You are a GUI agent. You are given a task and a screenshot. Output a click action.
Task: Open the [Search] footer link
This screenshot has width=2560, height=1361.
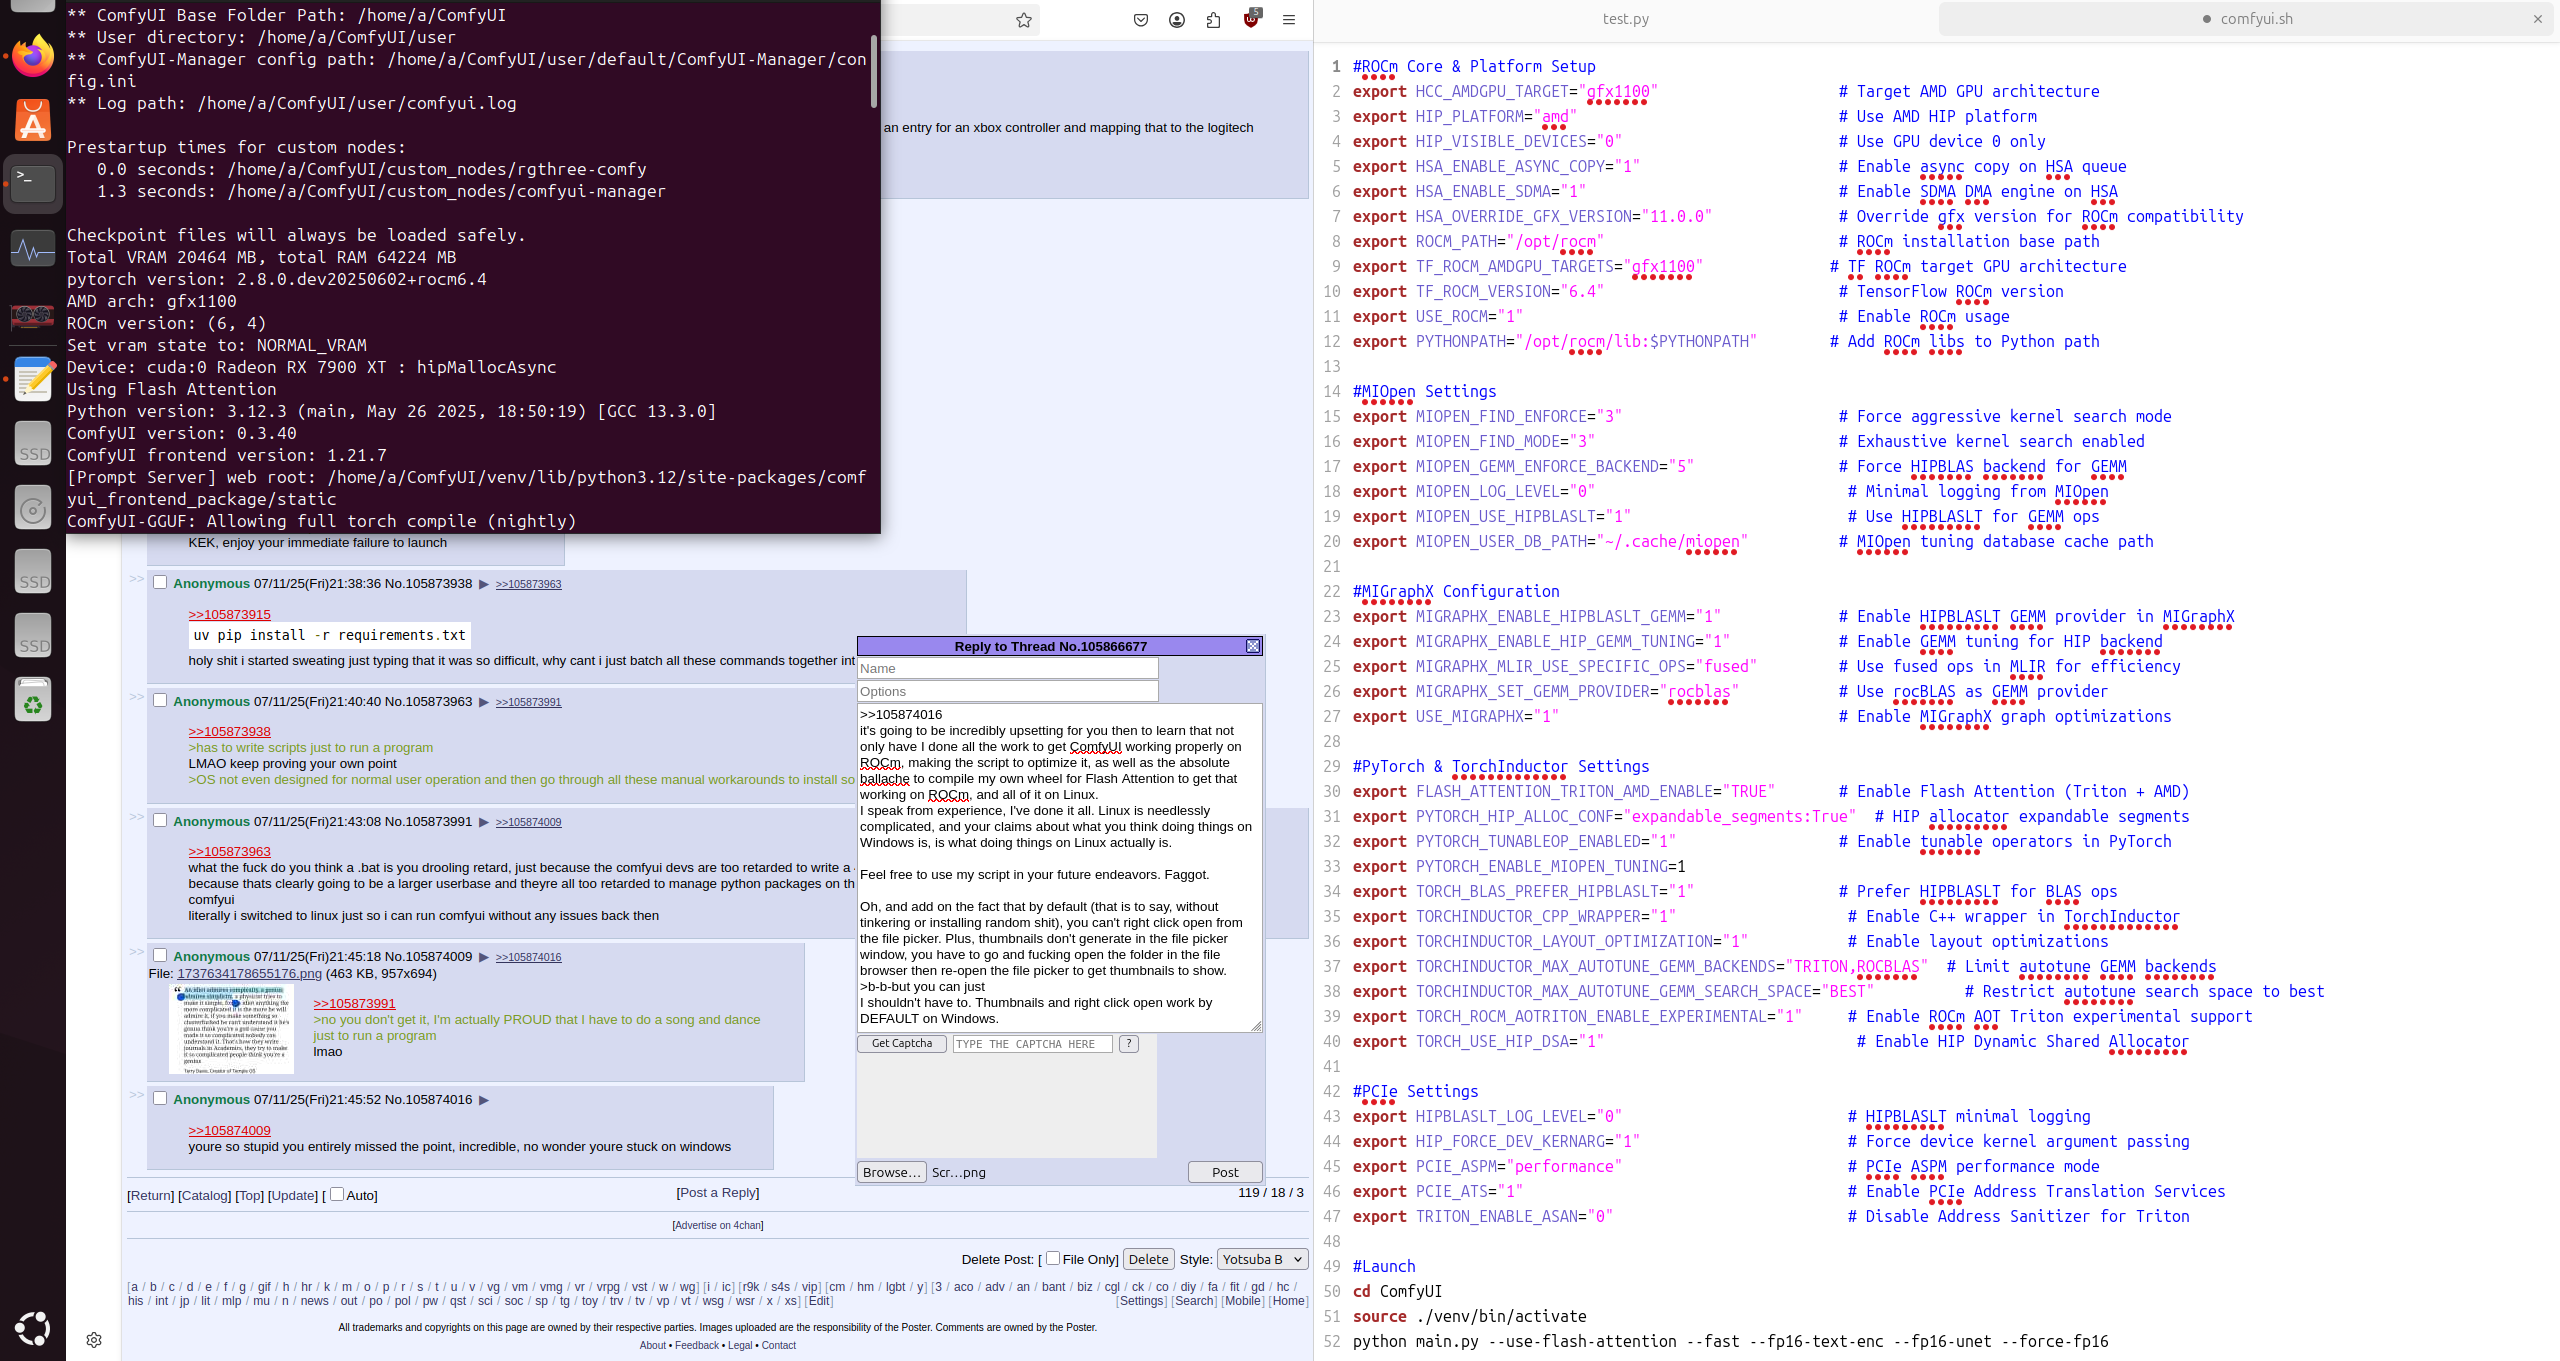[x=1194, y=1301]
